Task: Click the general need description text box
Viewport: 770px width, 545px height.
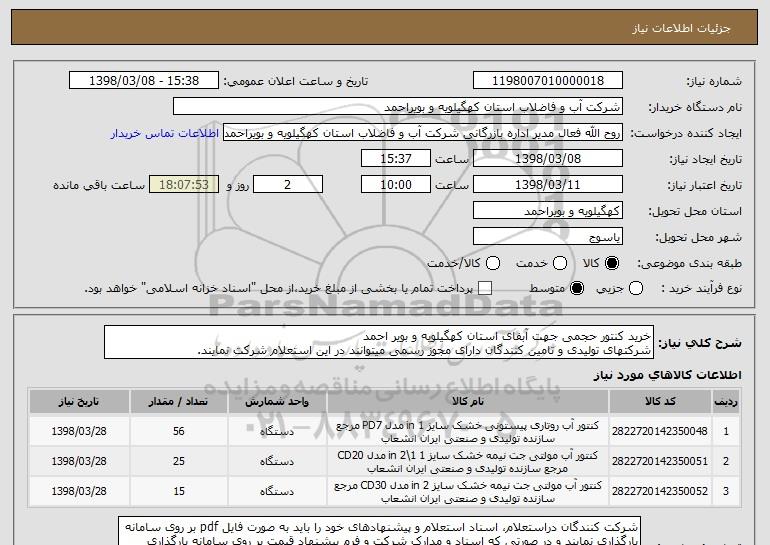Action: pos(379,342)
